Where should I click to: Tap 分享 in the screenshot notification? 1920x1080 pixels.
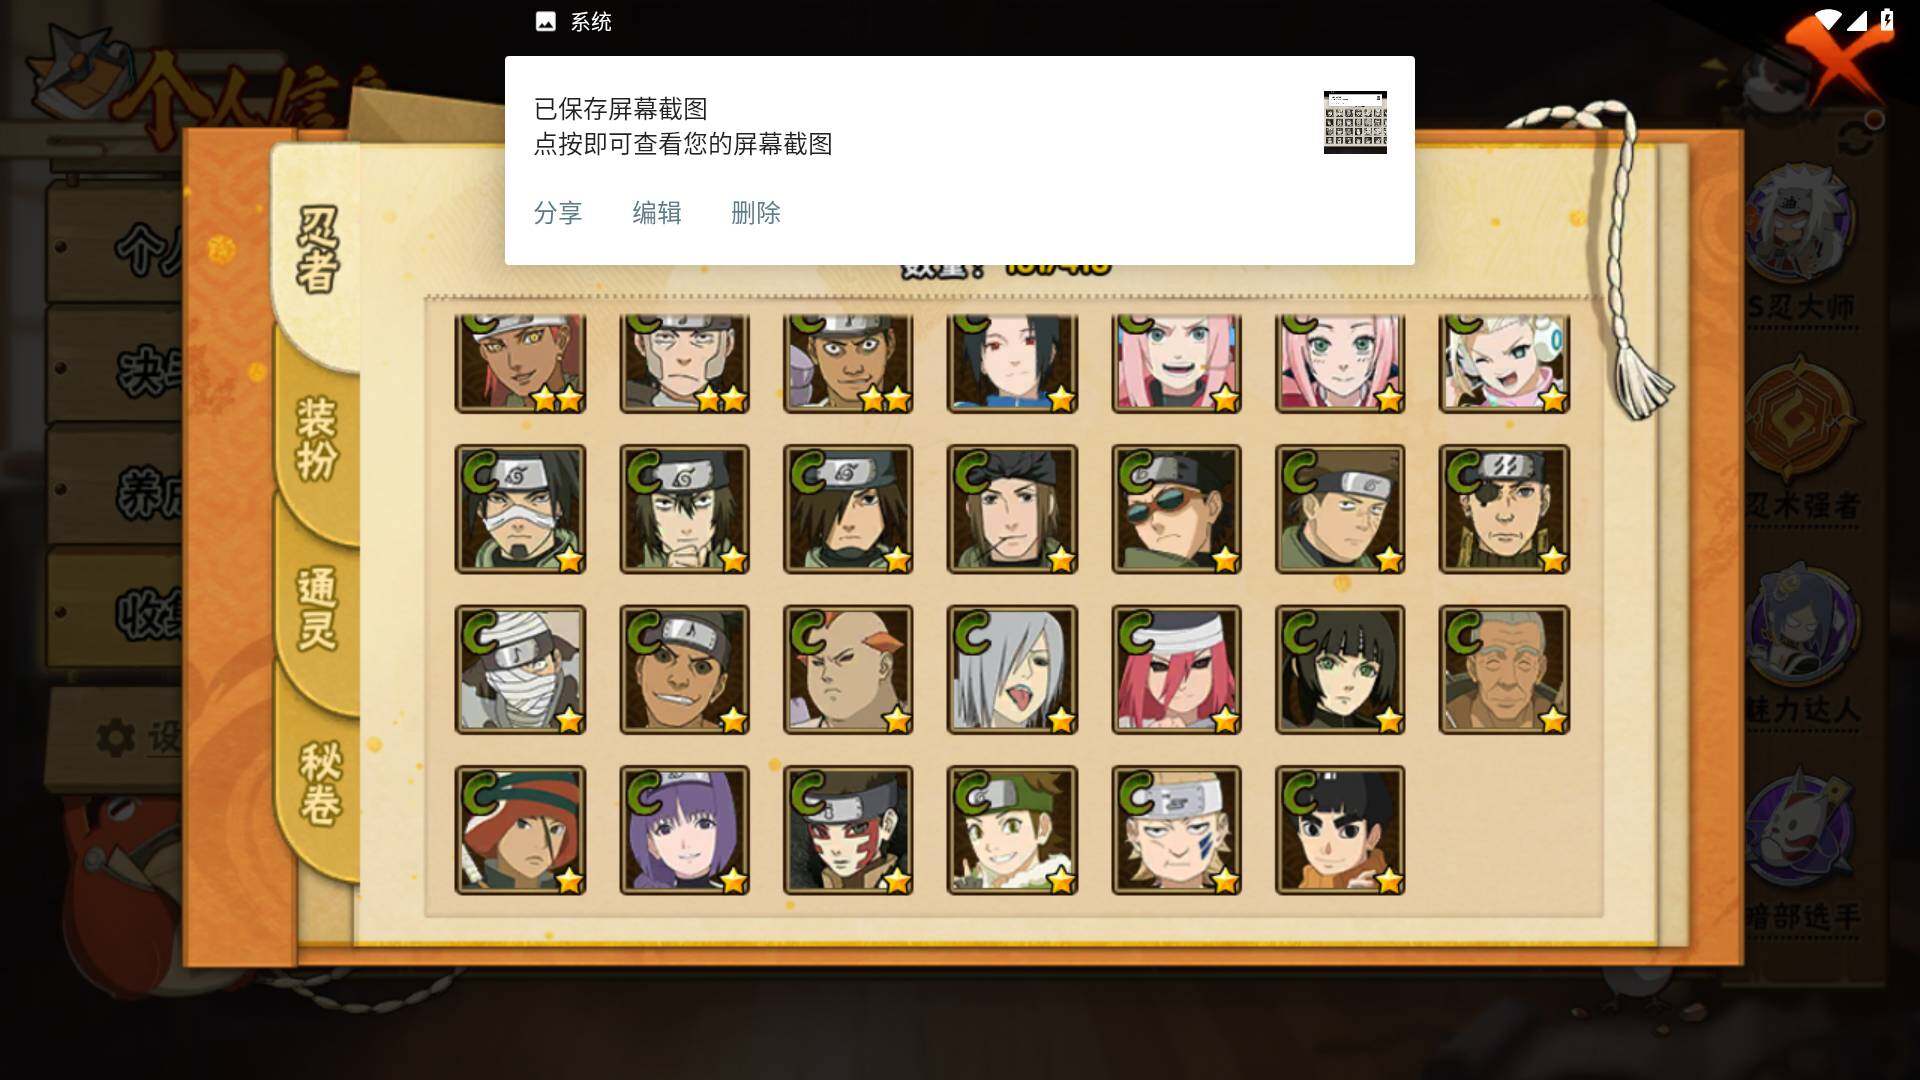click(558, 213)
